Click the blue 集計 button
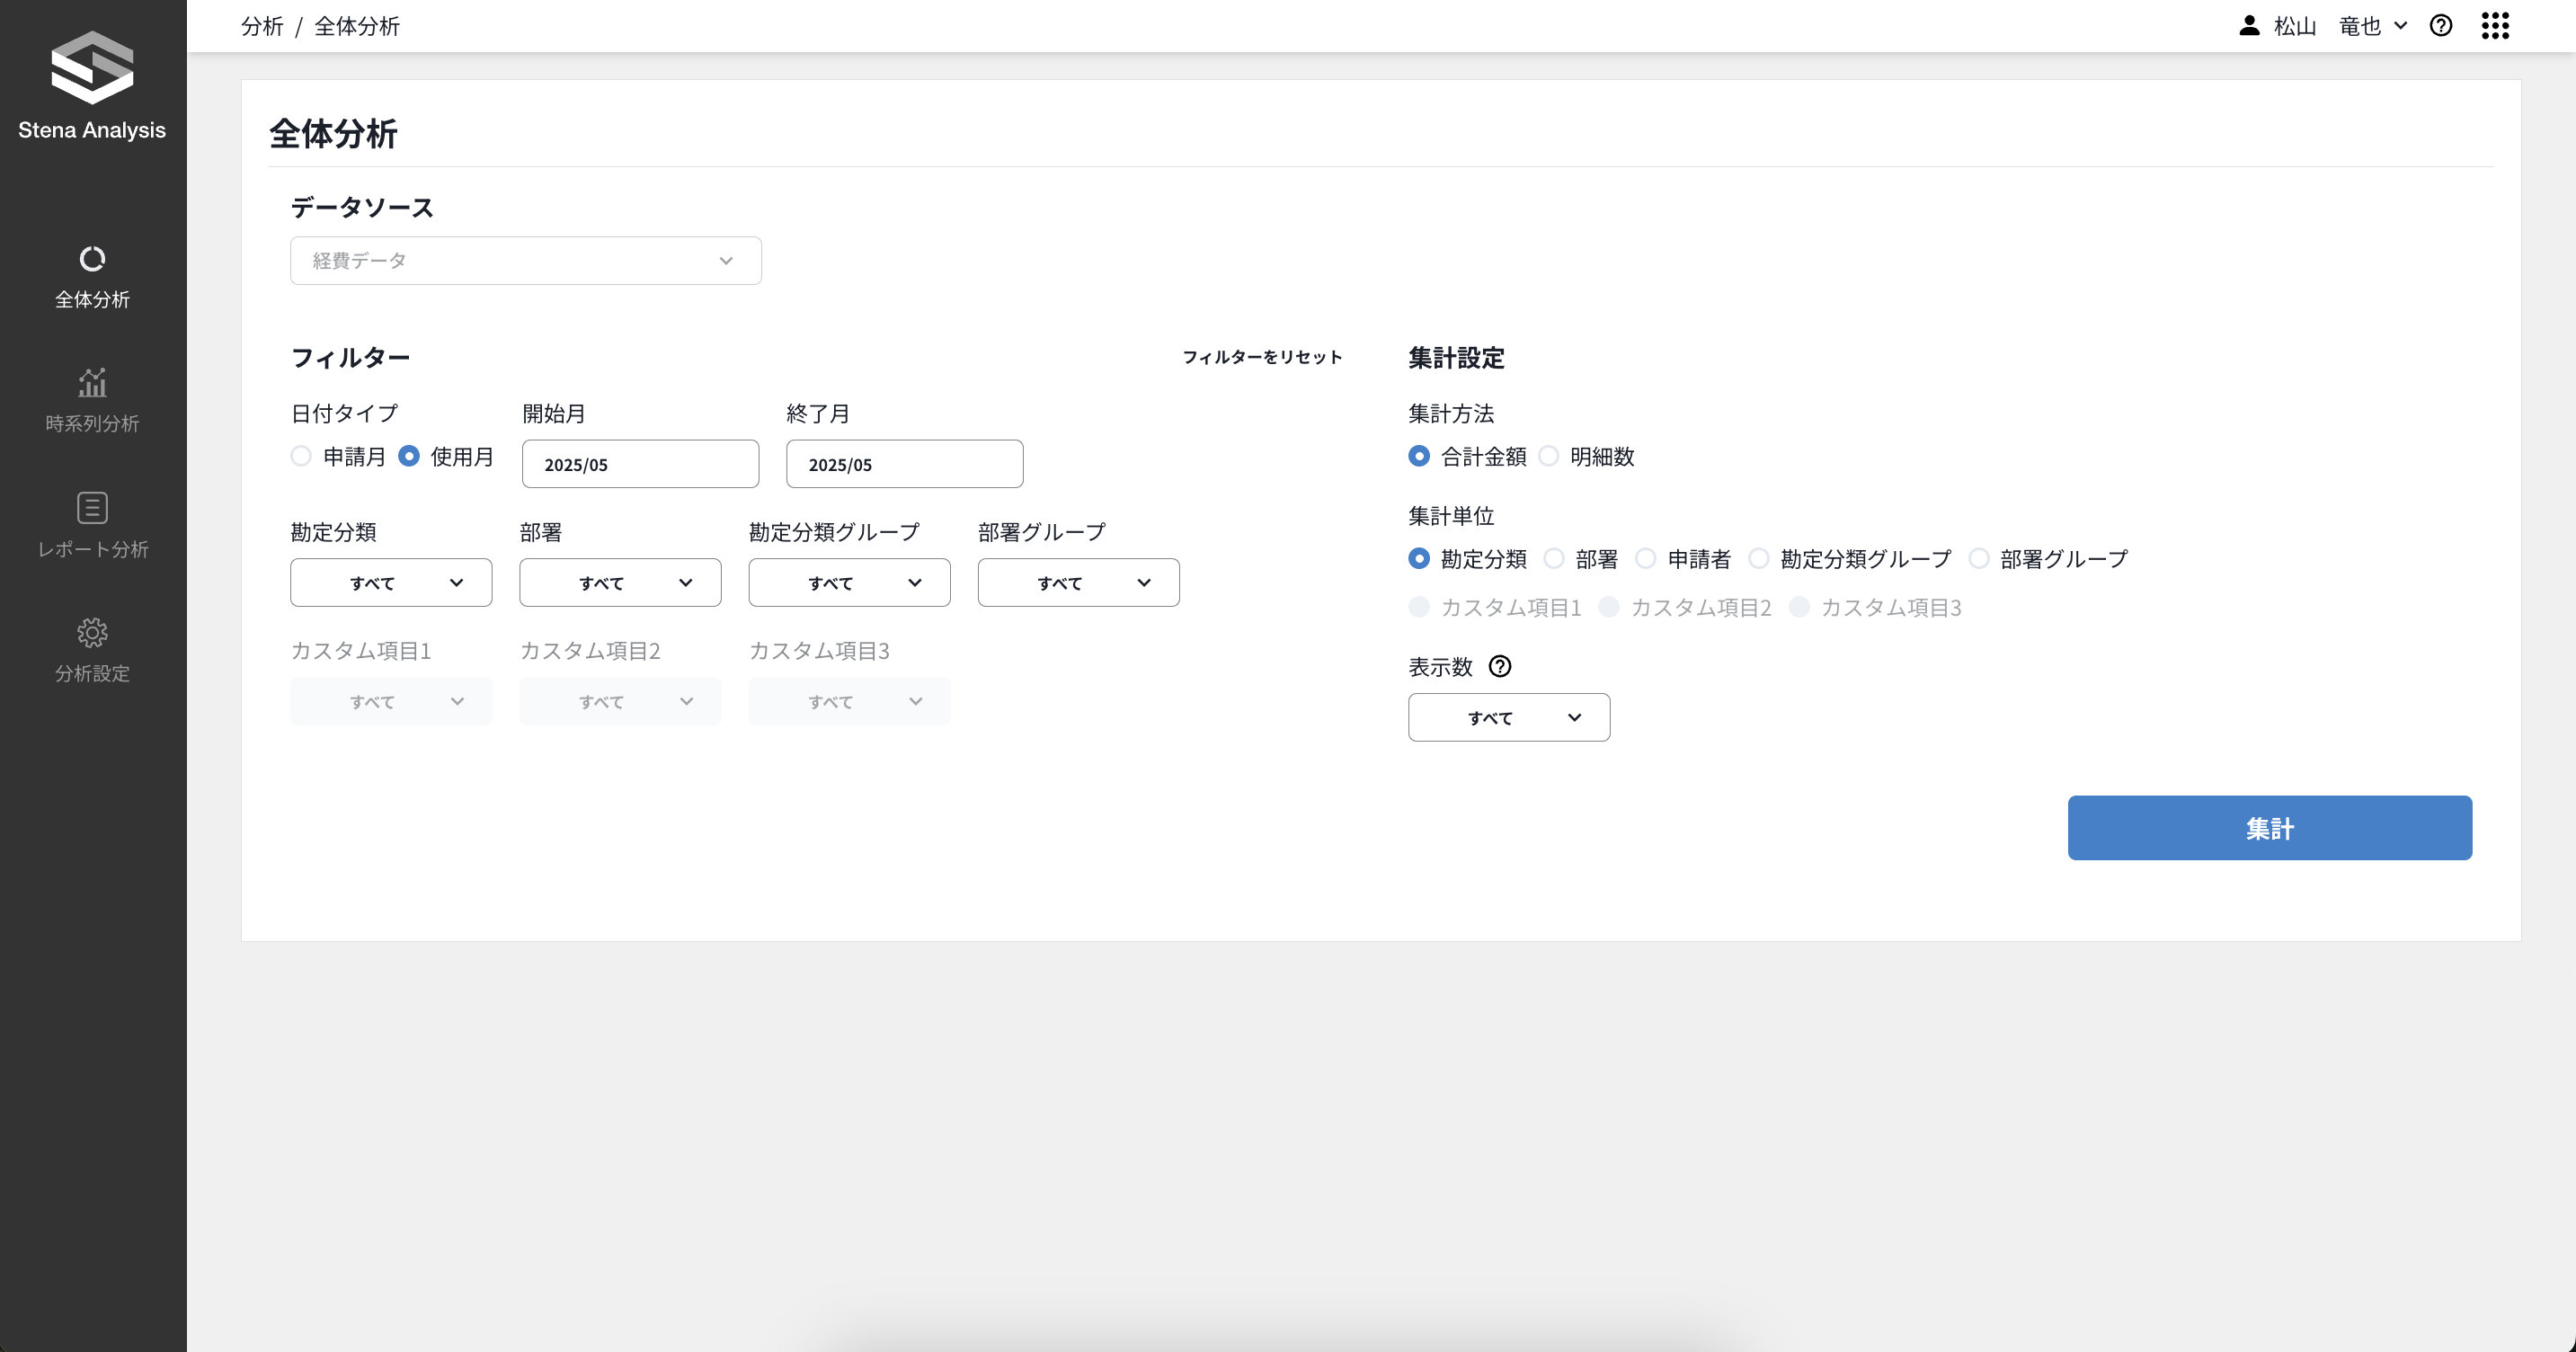 (2269, 828)
